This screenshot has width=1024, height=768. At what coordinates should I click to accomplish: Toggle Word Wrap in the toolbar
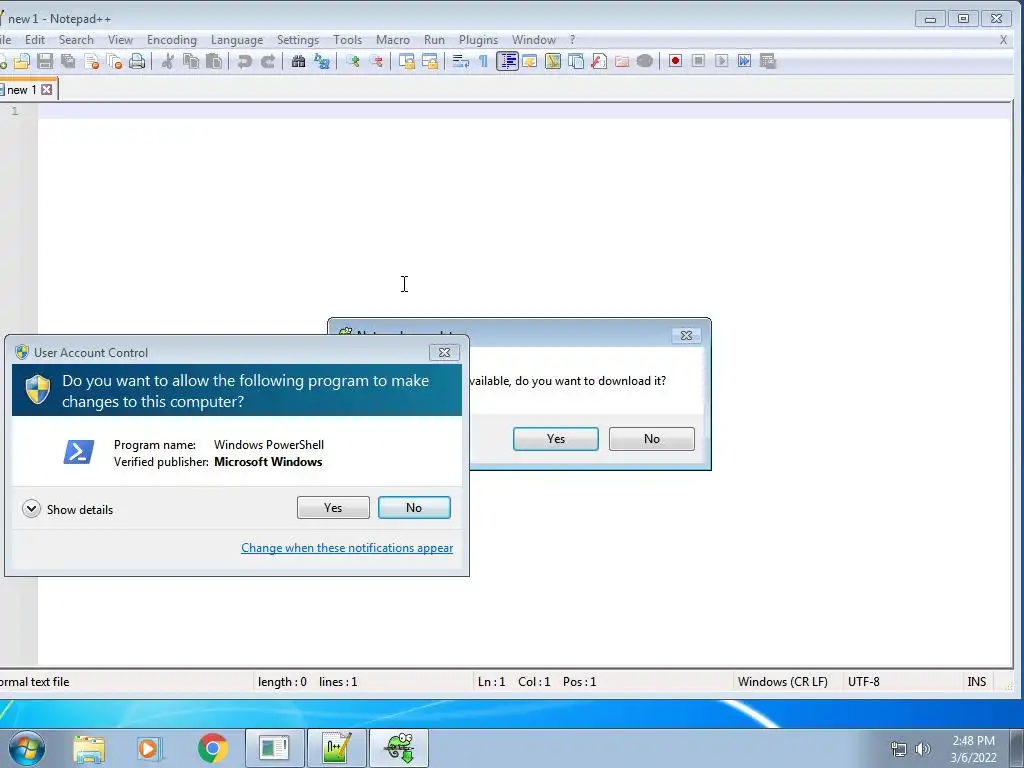(460, 61)
